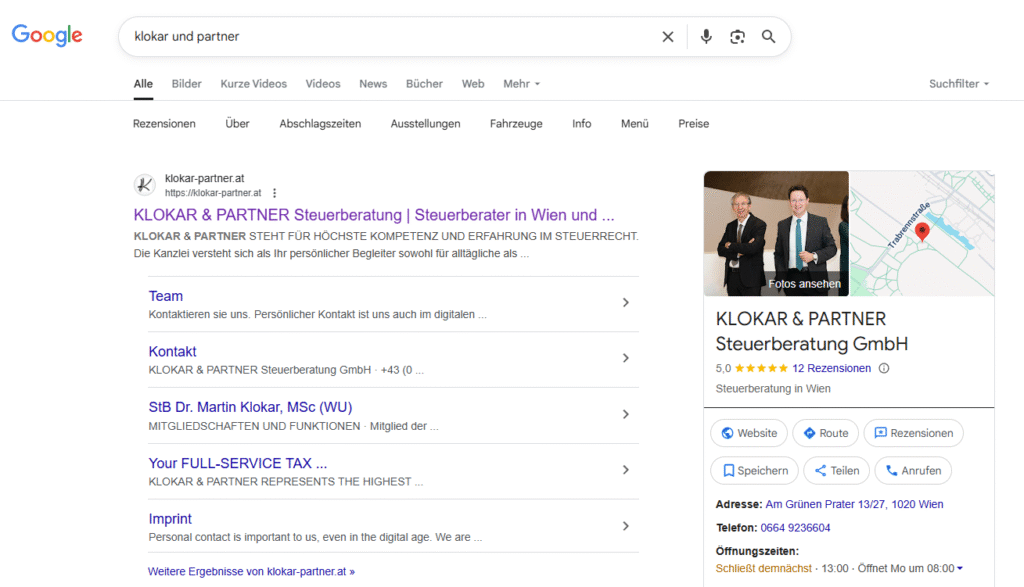Click the klokar-partner.at site favicon
Screen dimensions: 1024x587
tap(144, 185)
